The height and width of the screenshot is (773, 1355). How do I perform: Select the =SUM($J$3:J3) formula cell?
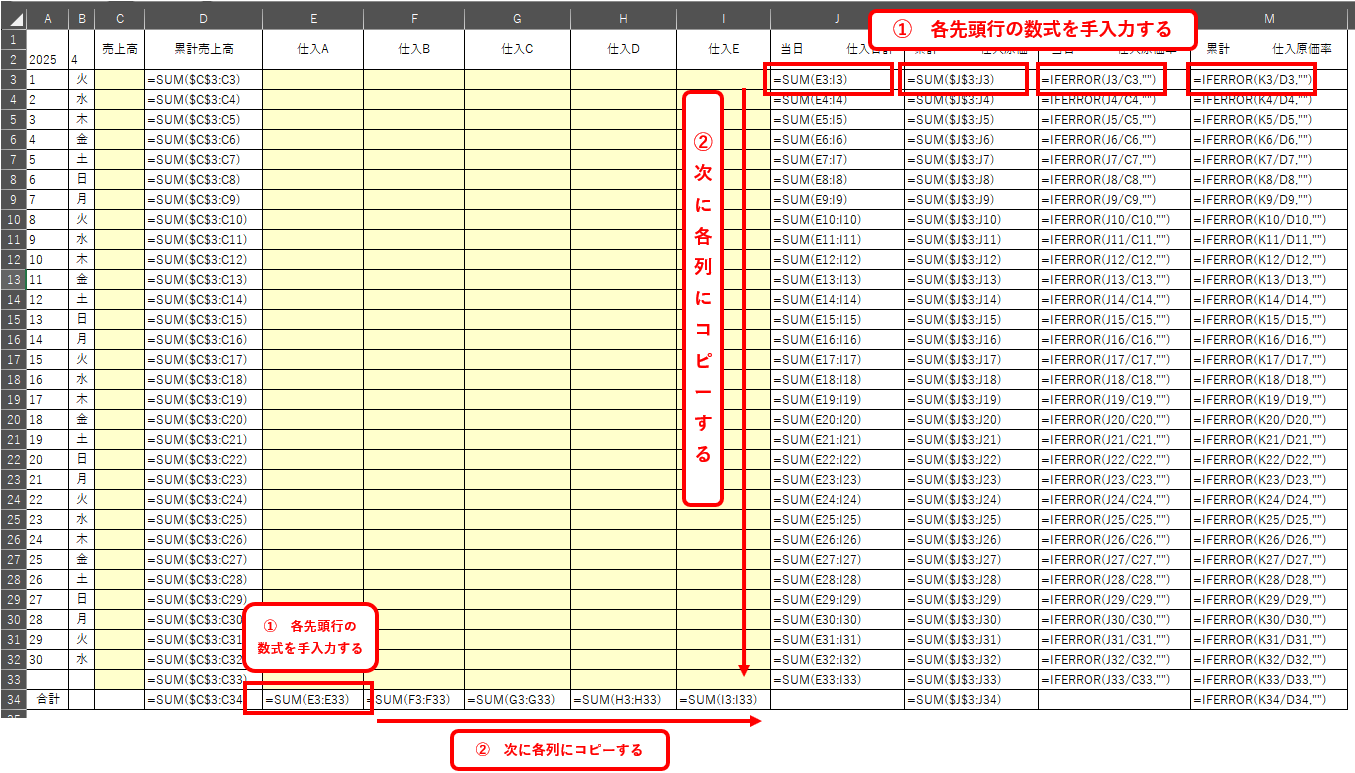[x=963, y=79]
